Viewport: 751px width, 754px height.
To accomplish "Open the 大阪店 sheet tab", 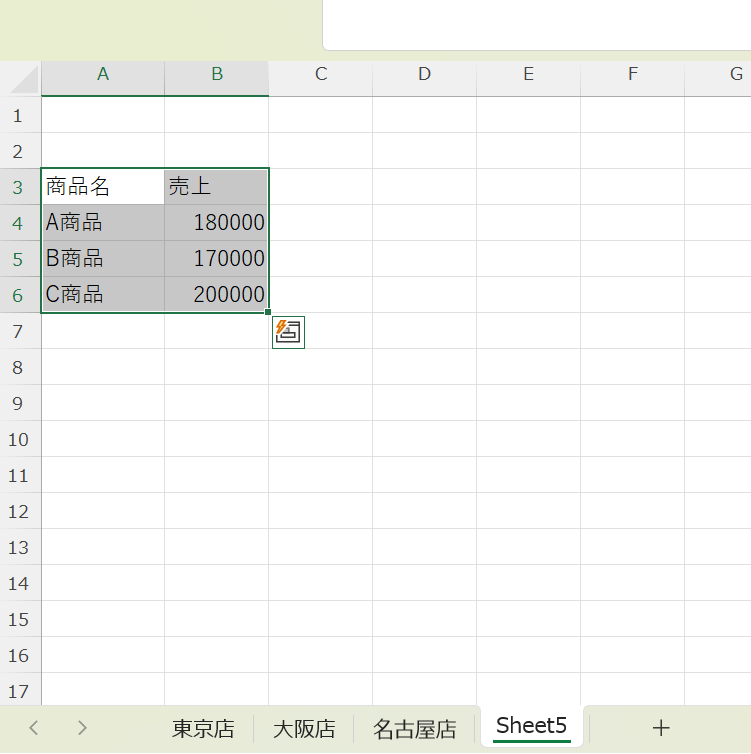I will click(x=304, y=729).
